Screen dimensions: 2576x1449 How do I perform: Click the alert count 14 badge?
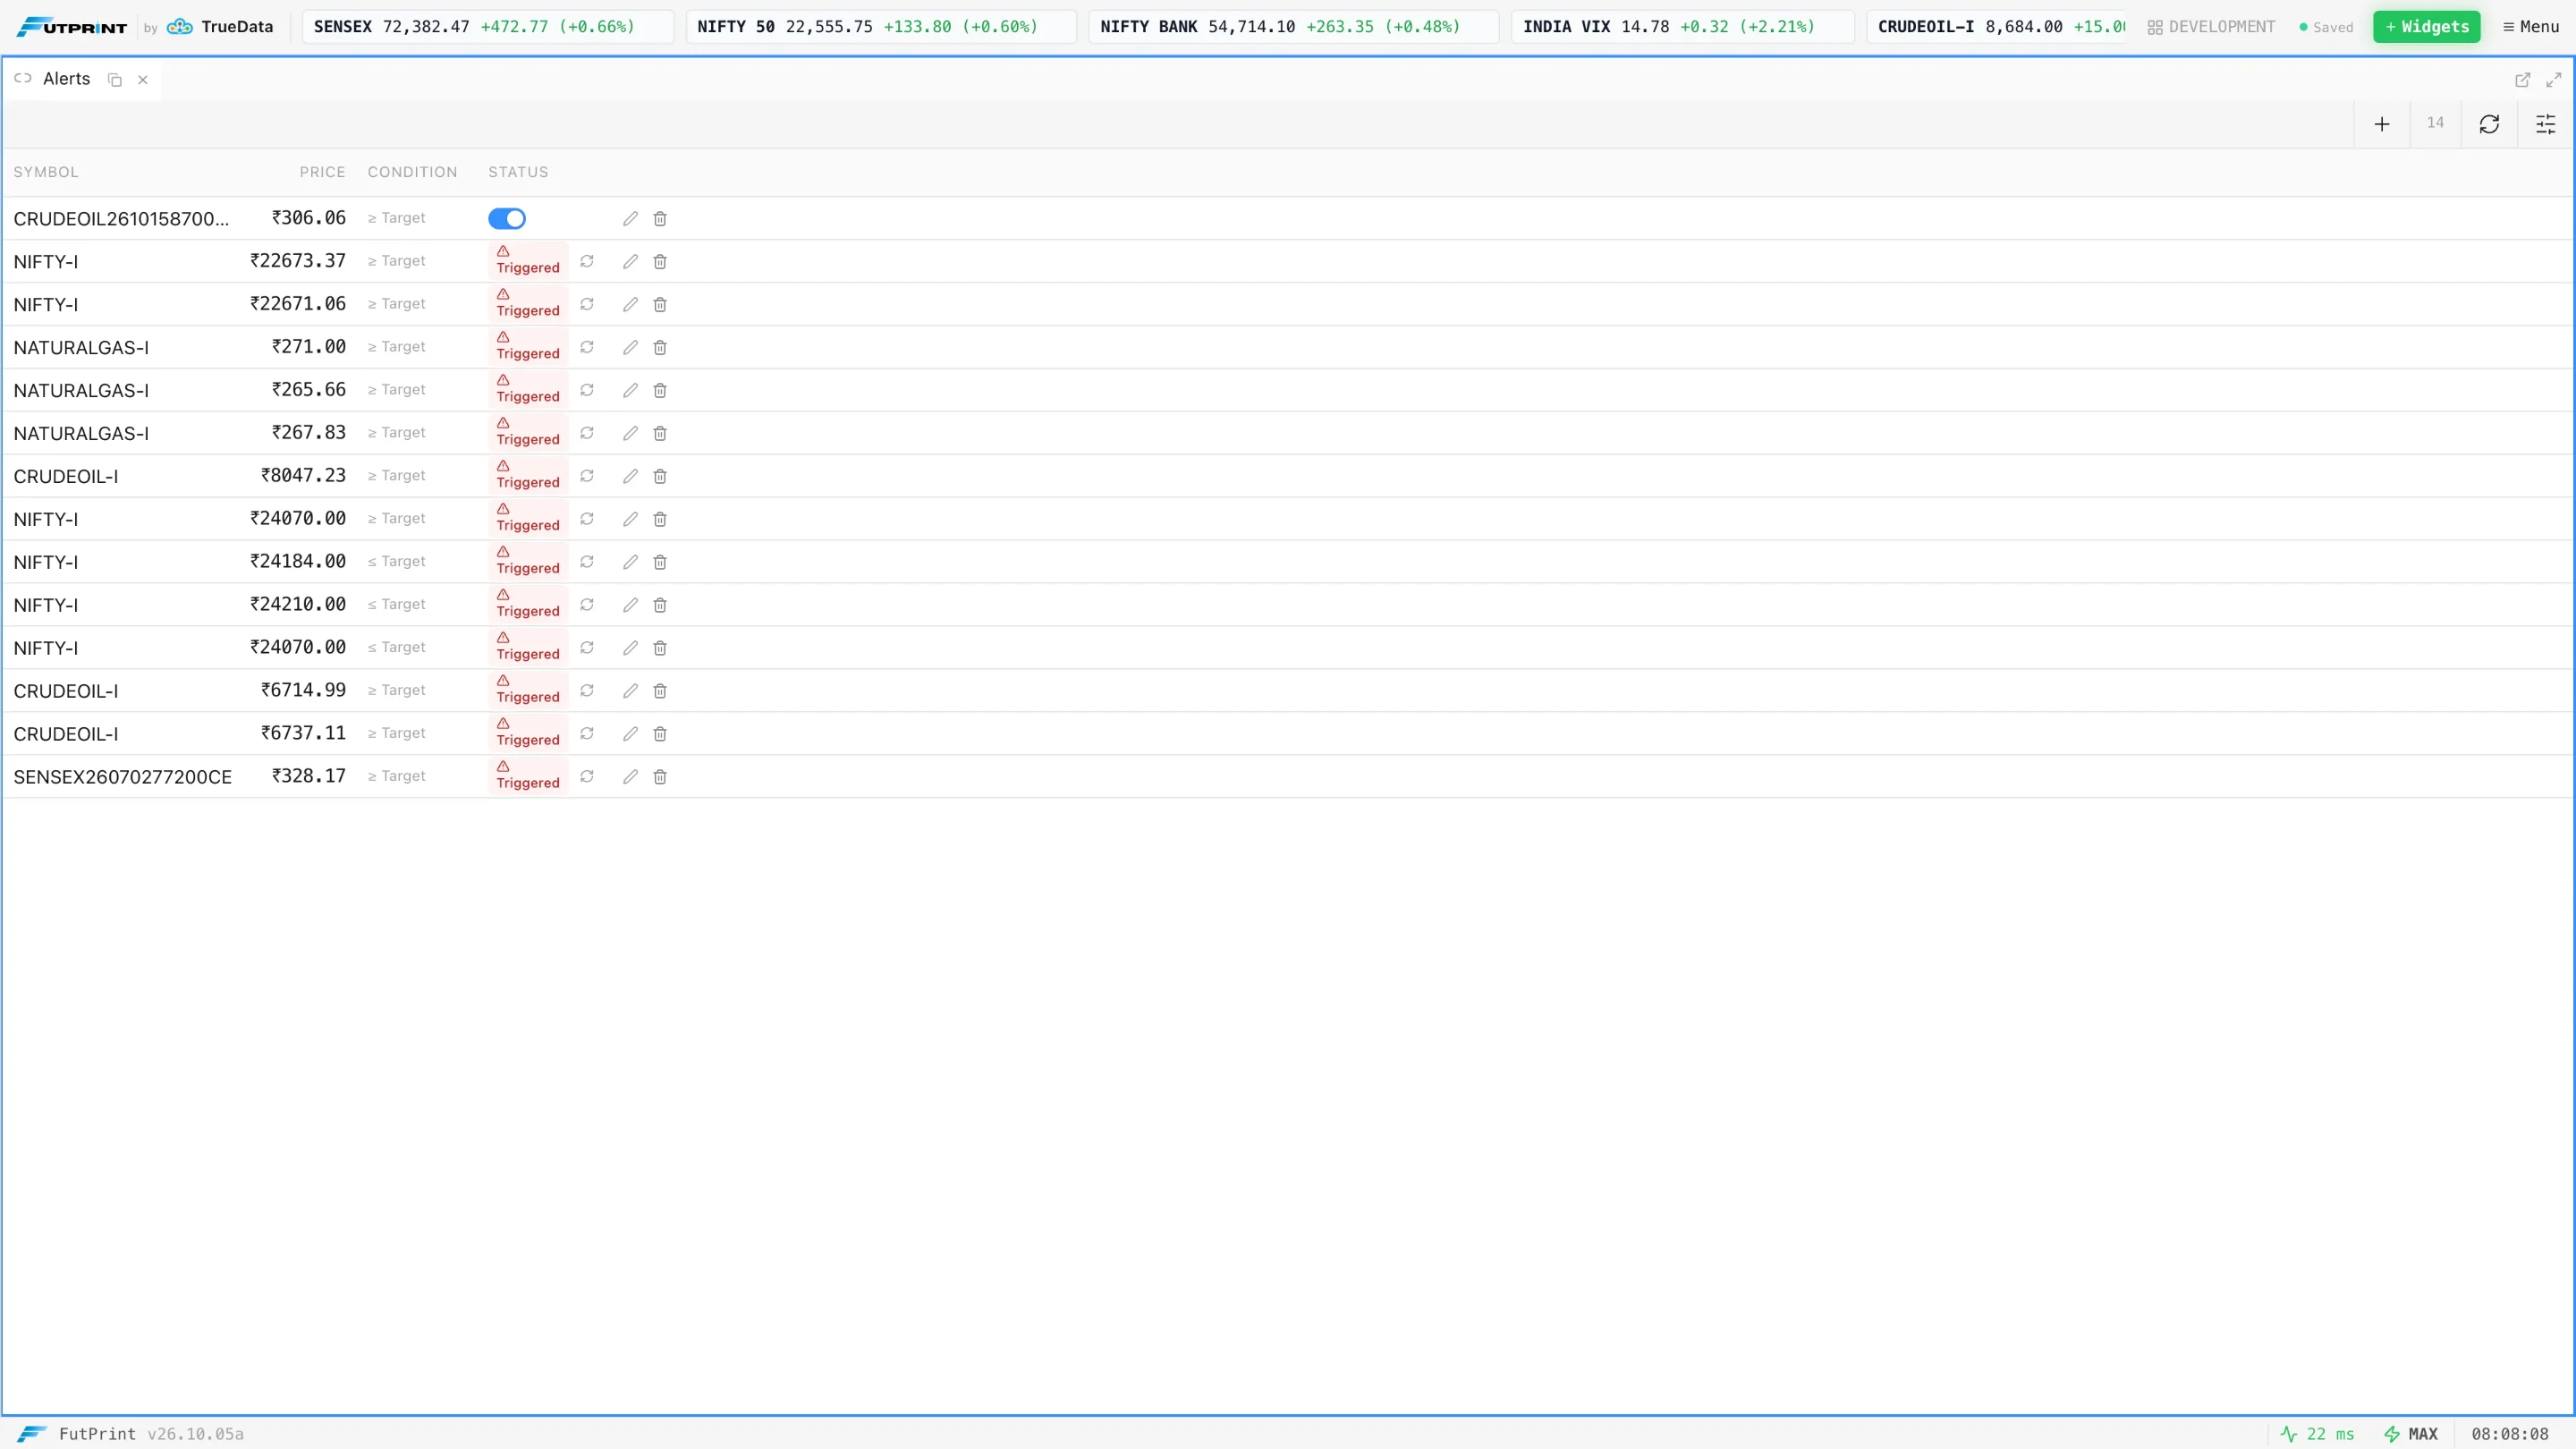pyautogui.click(x=2435, y=123)
